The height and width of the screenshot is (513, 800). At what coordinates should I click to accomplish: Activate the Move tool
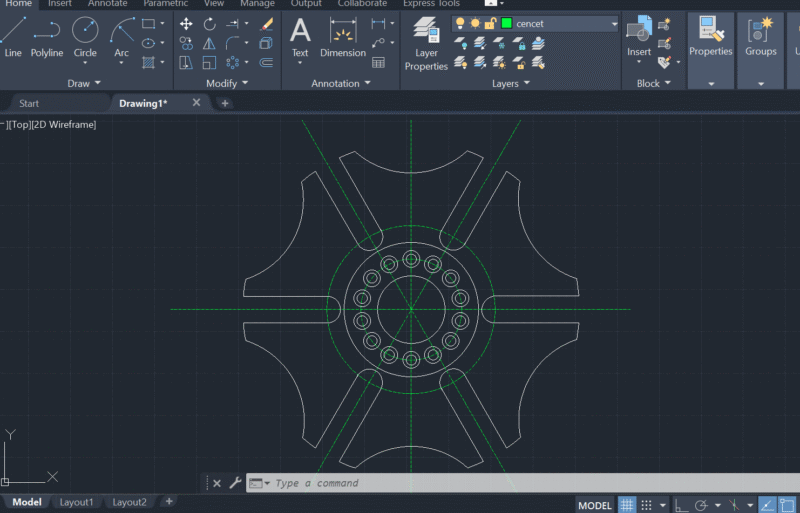(x=186, y=23)
